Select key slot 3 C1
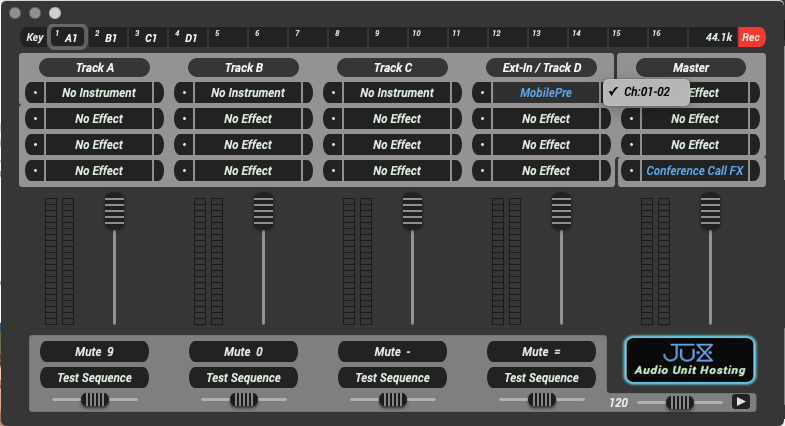Screen dimensions: 785x426 148,37
